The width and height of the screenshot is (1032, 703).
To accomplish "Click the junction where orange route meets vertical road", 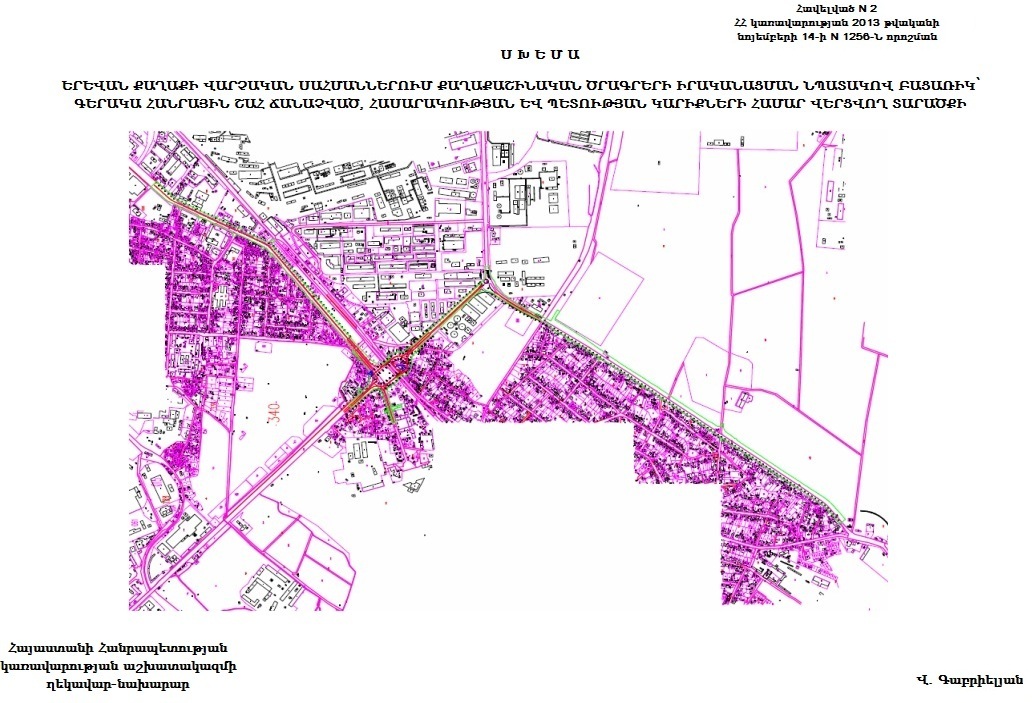I will (487, 285).
